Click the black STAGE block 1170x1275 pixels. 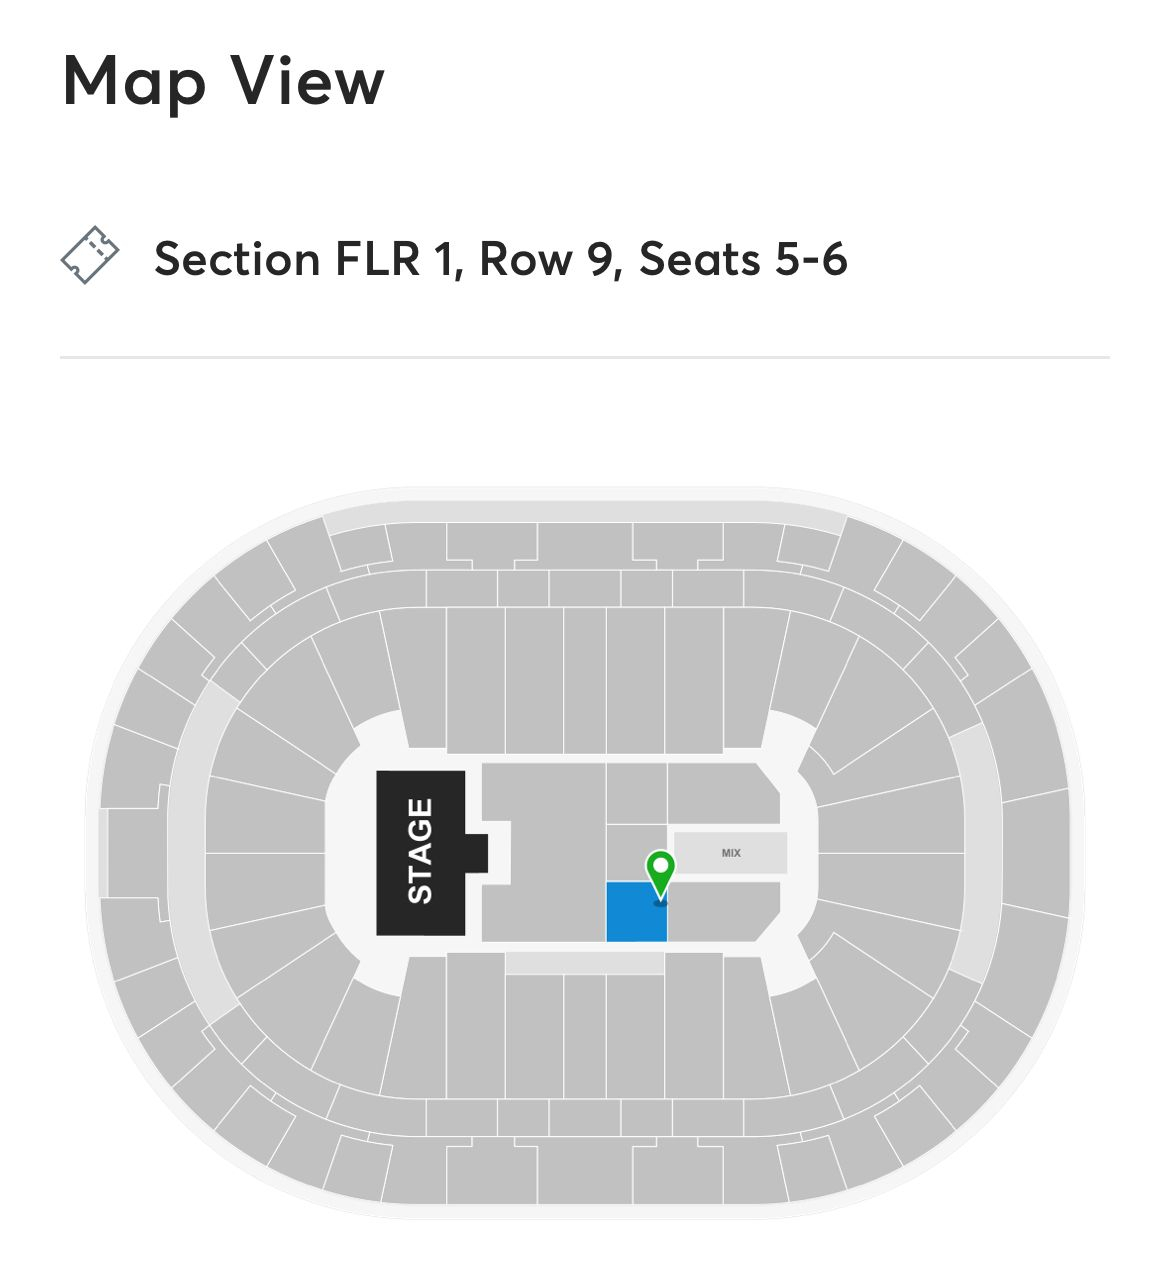(x=420, y=853)
